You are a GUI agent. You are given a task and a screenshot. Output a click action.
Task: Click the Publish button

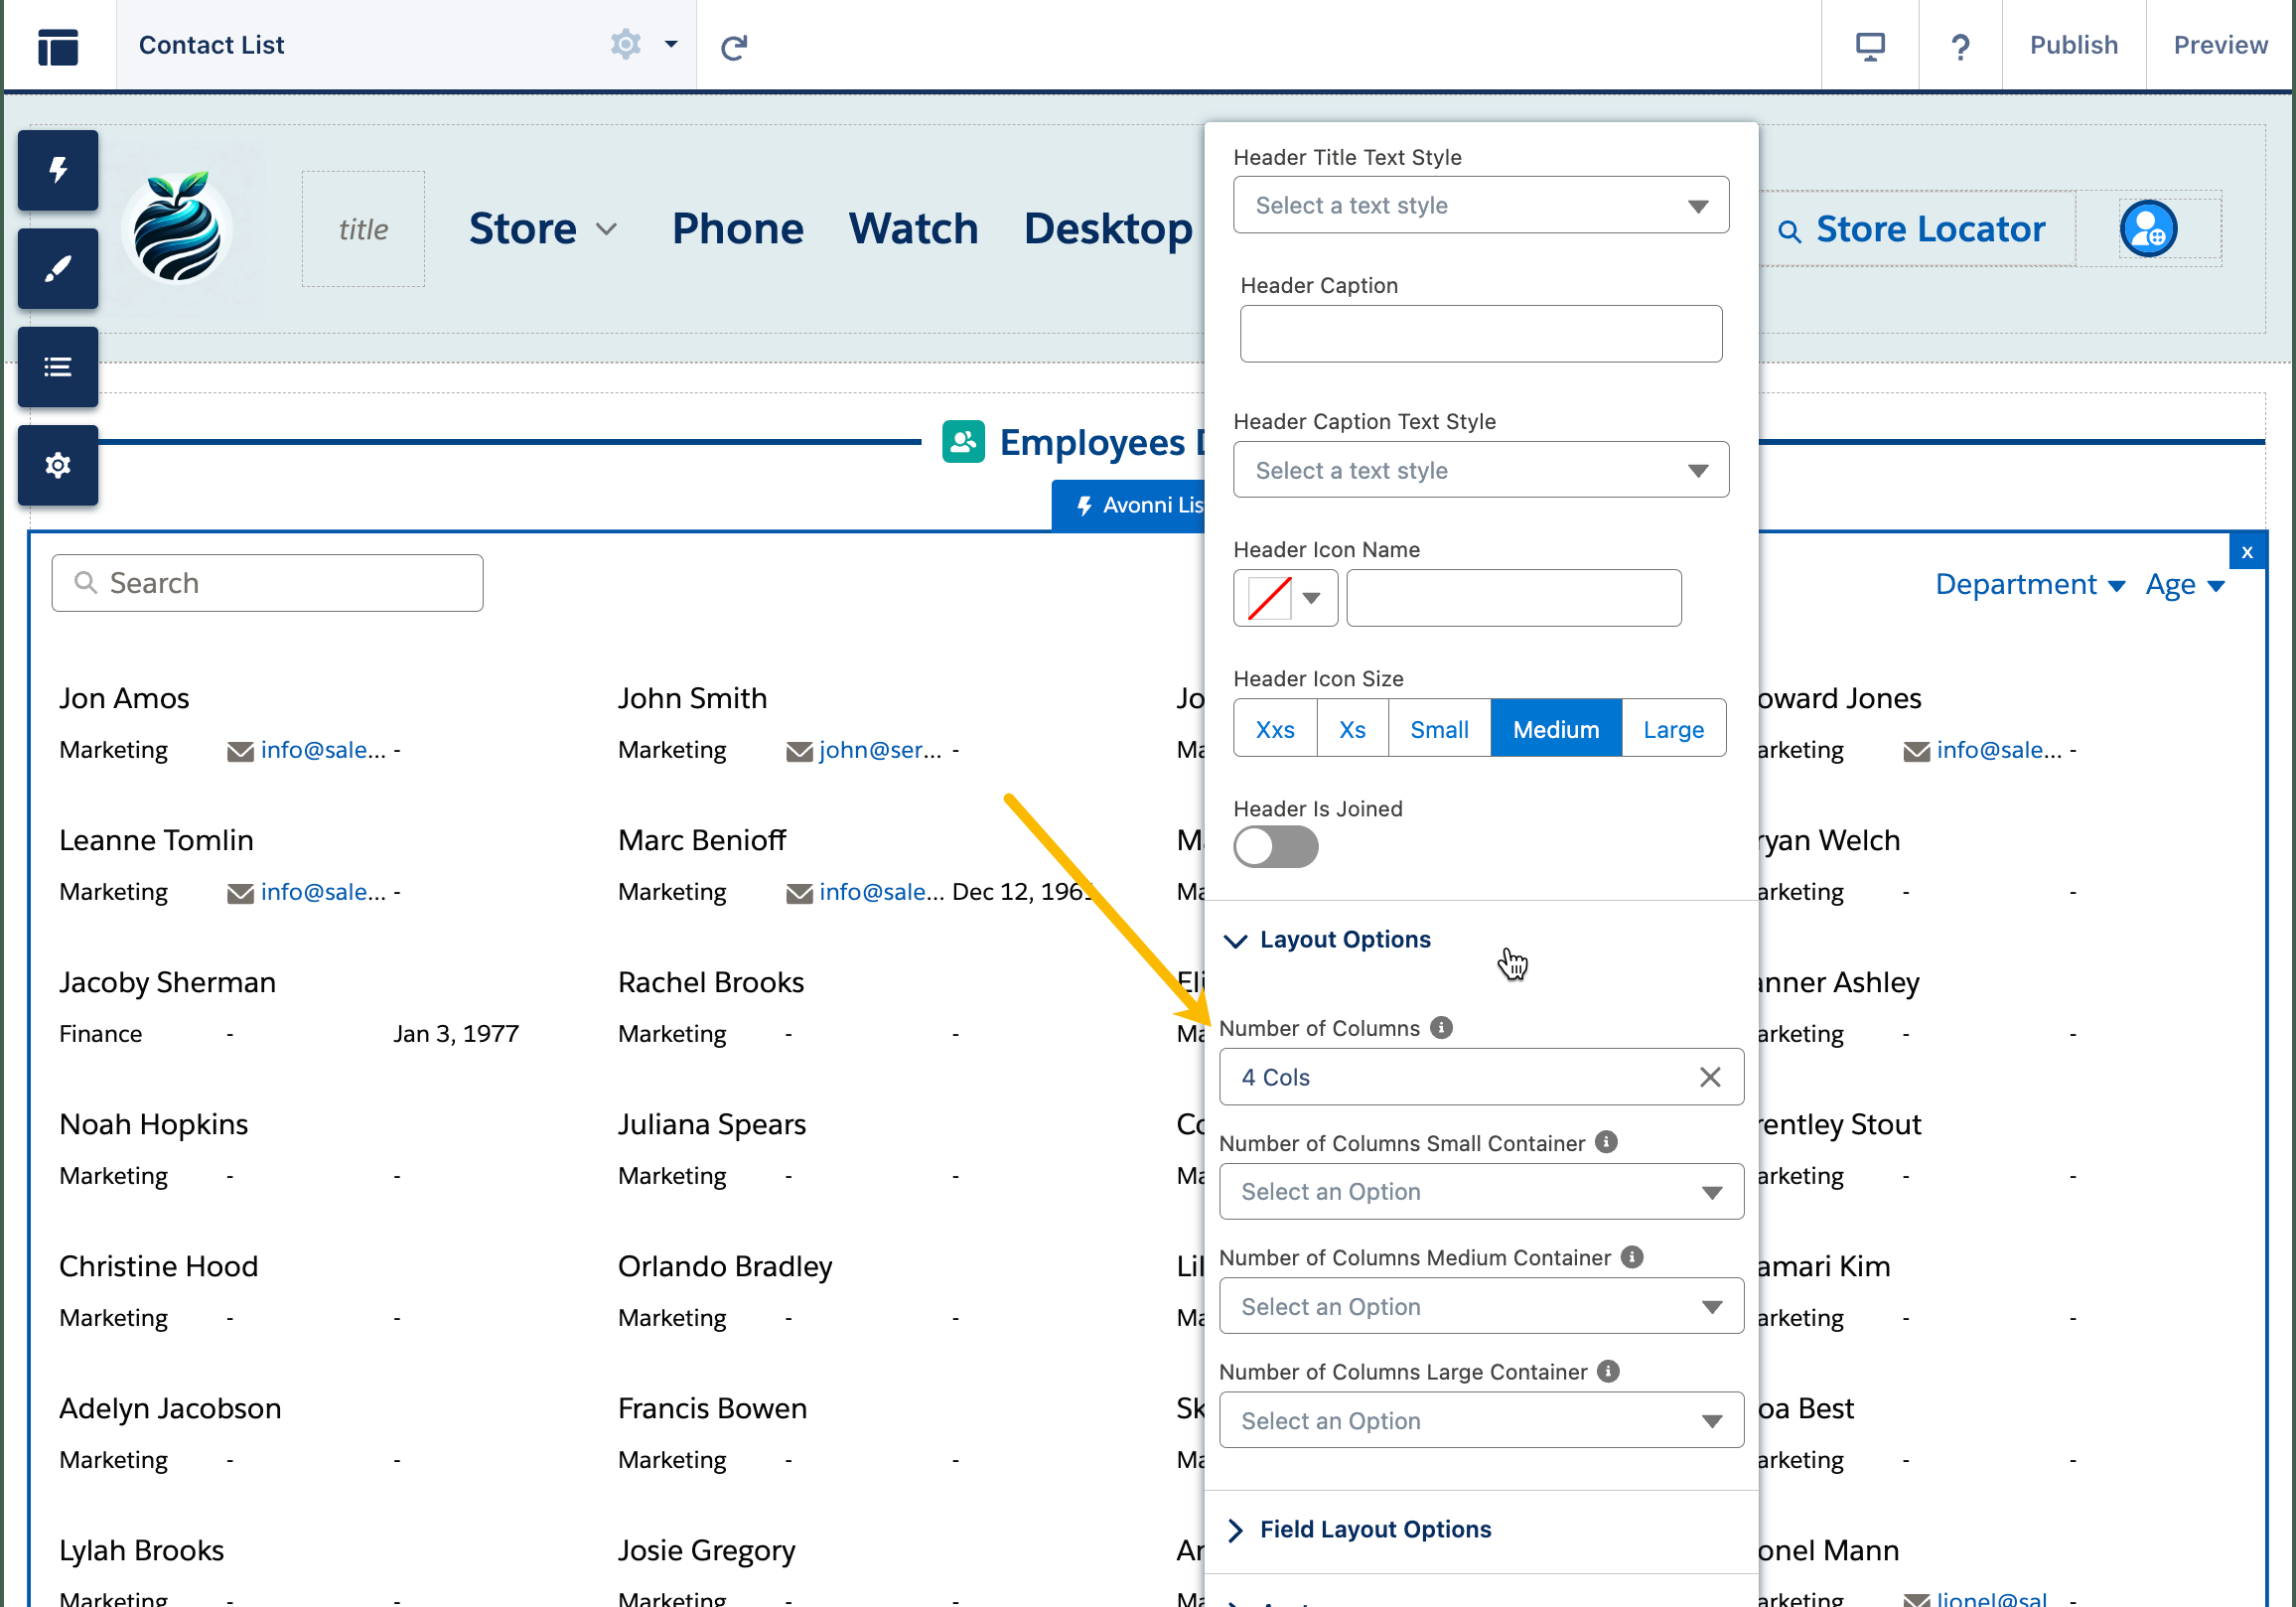[2072, 46]
